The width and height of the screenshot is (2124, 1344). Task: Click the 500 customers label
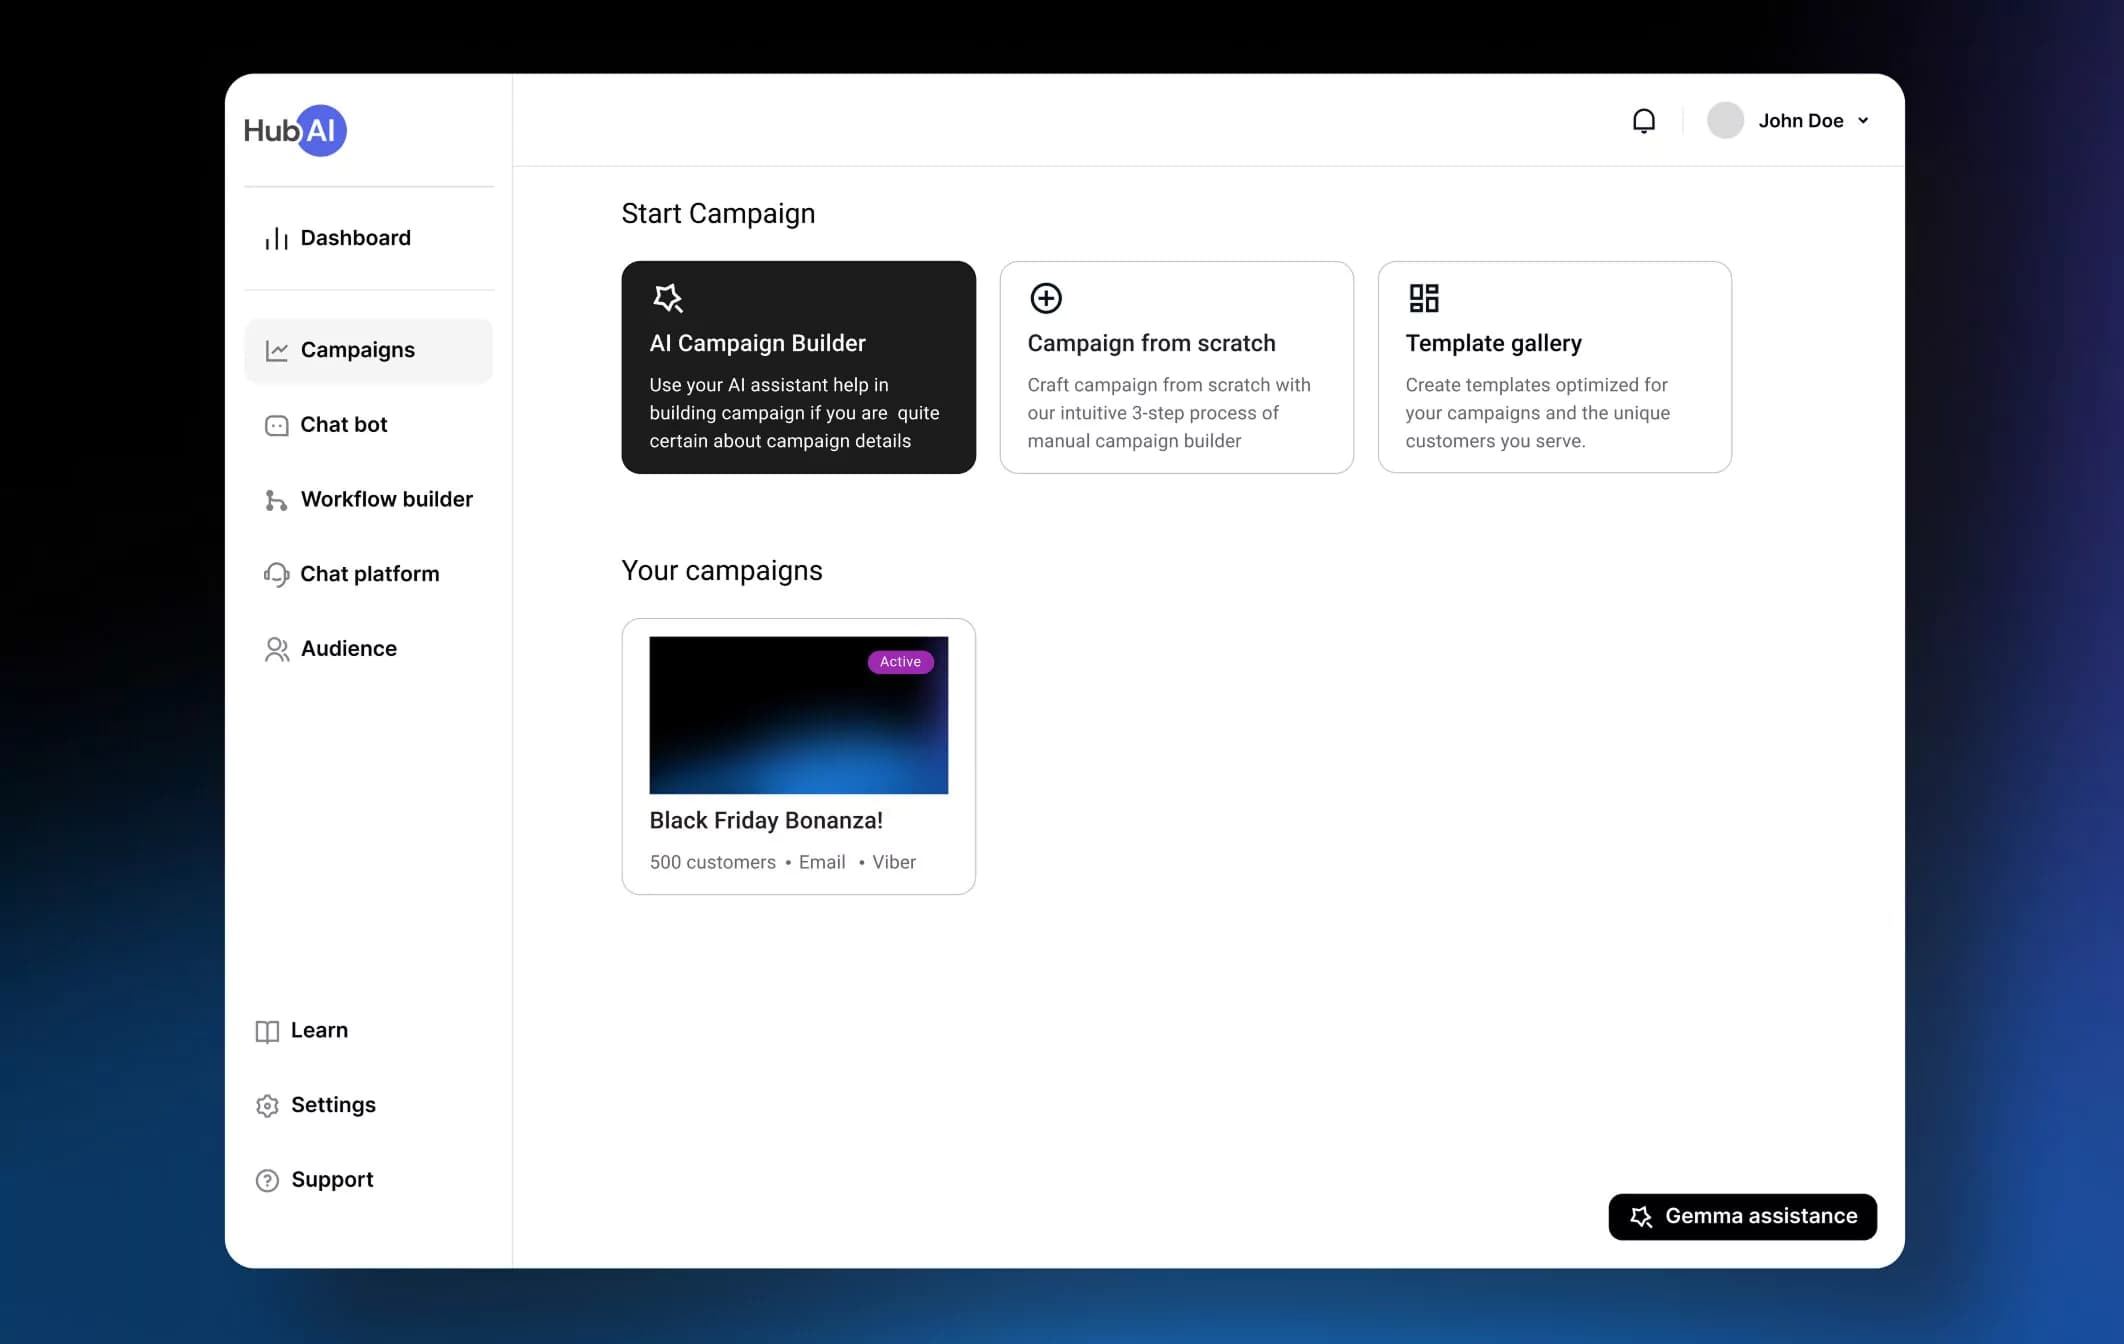point(712,862)
